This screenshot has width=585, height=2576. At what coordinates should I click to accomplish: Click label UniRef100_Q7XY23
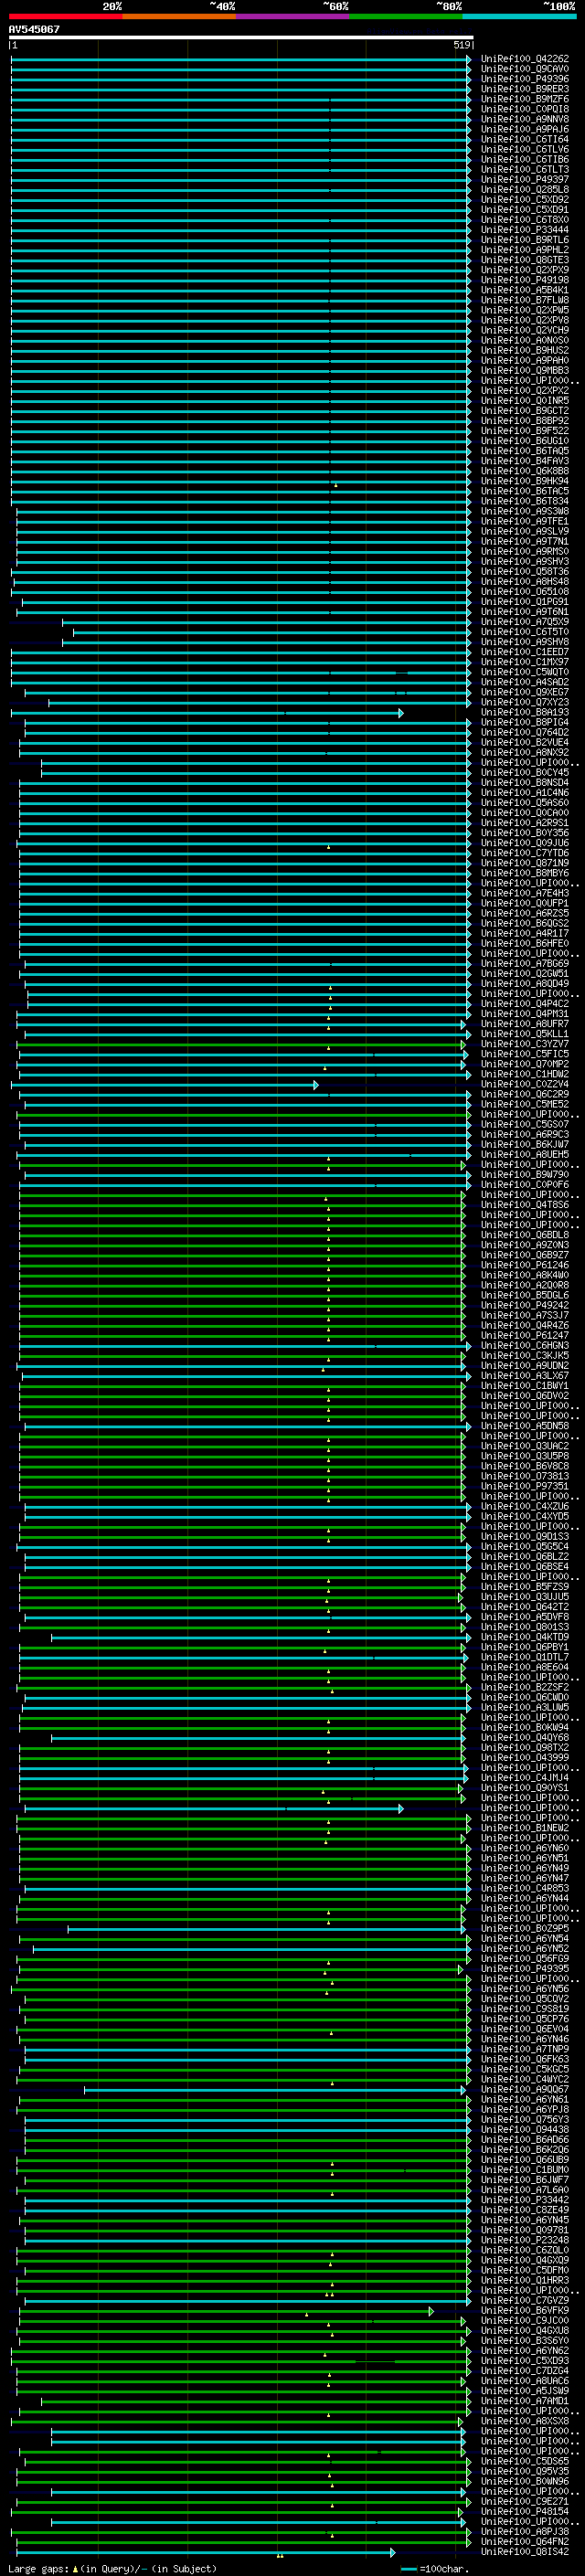click(x=525, y=703)
